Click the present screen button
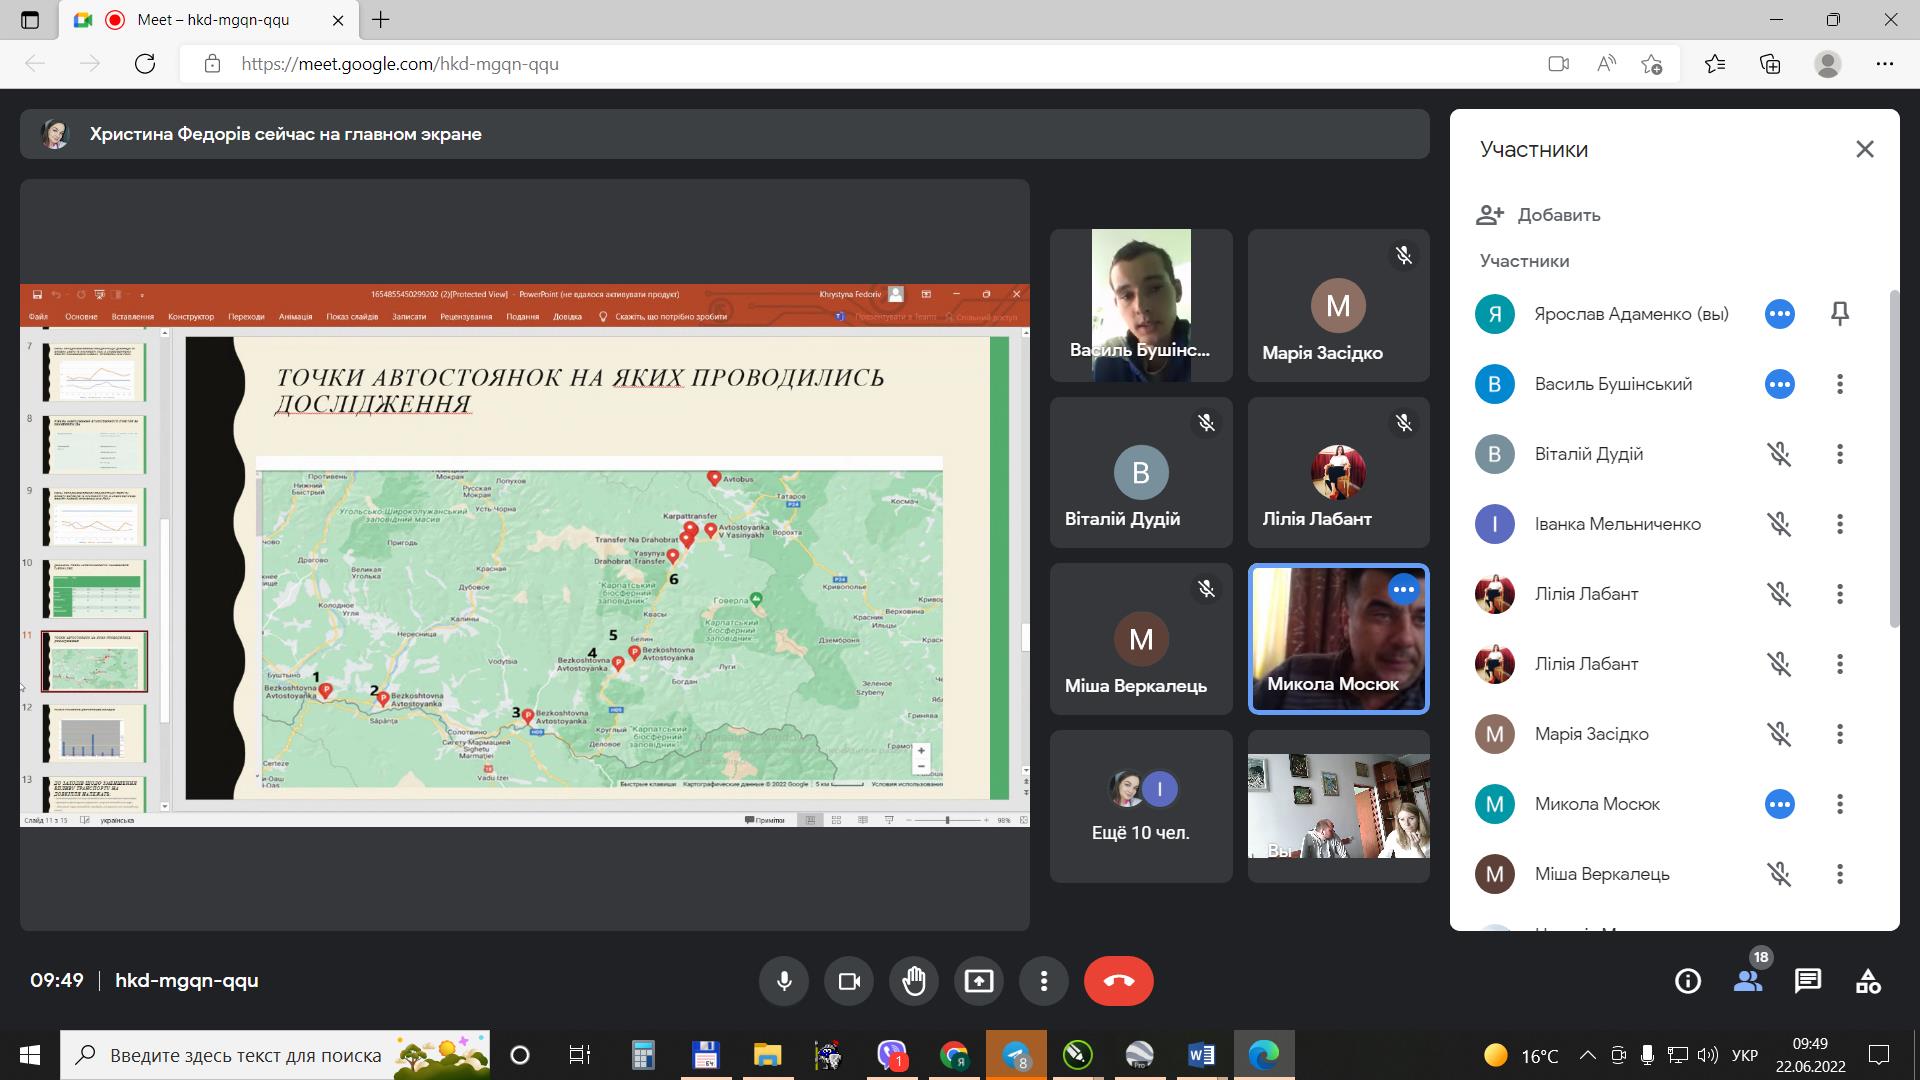Viewport: 1920px width, 1080px height. point(978,981)
